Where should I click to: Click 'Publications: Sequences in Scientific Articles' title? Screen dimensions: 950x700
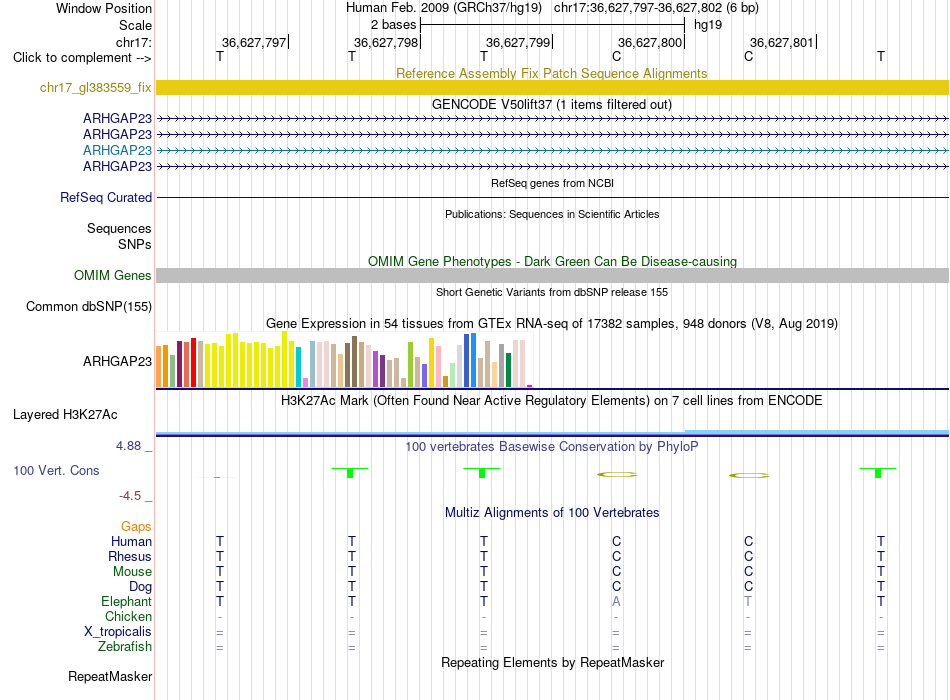552,214
